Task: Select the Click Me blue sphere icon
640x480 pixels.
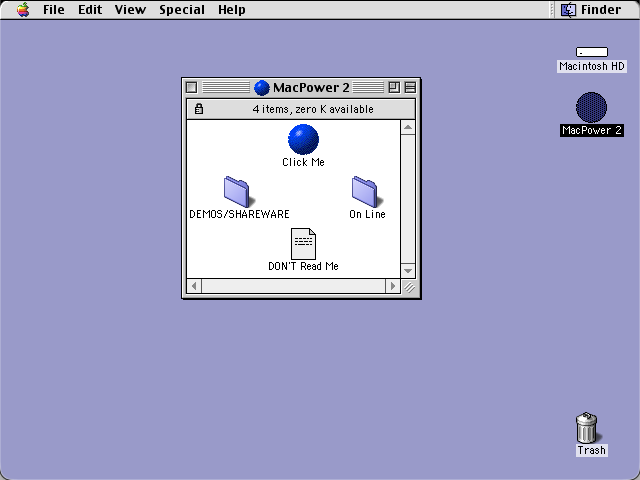Action: pyautogui.click(x=303, y=140)
